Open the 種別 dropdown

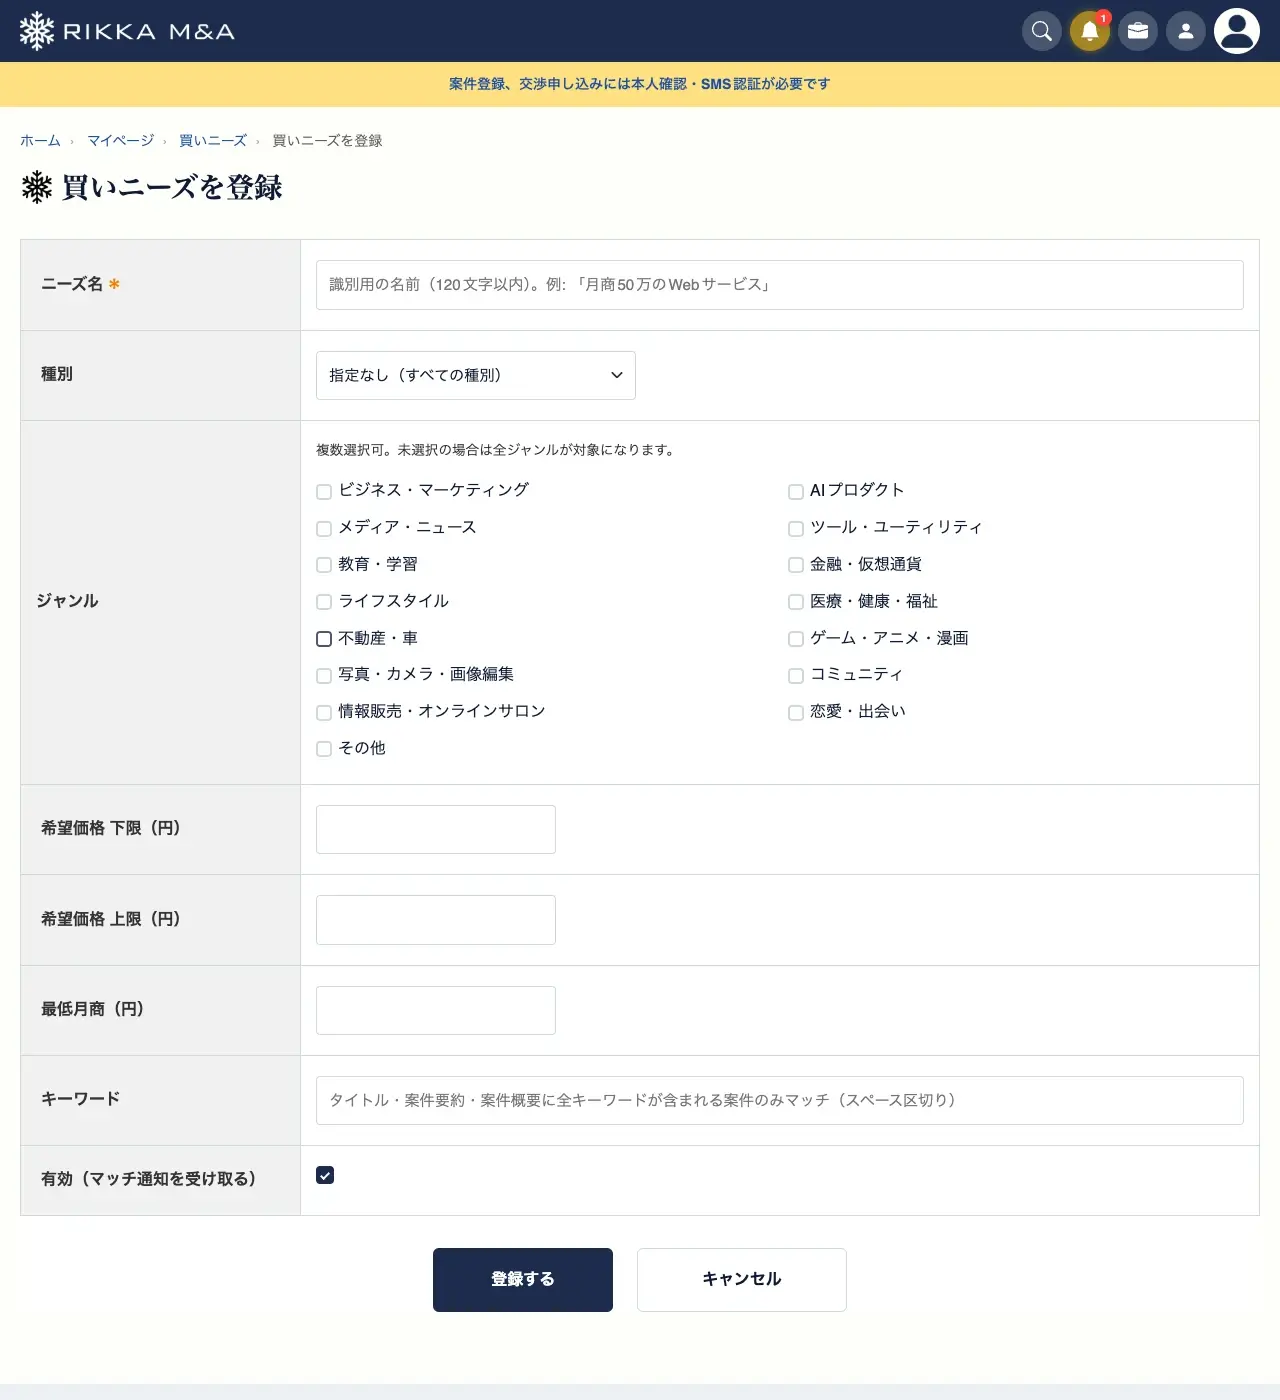coord(476,375)
